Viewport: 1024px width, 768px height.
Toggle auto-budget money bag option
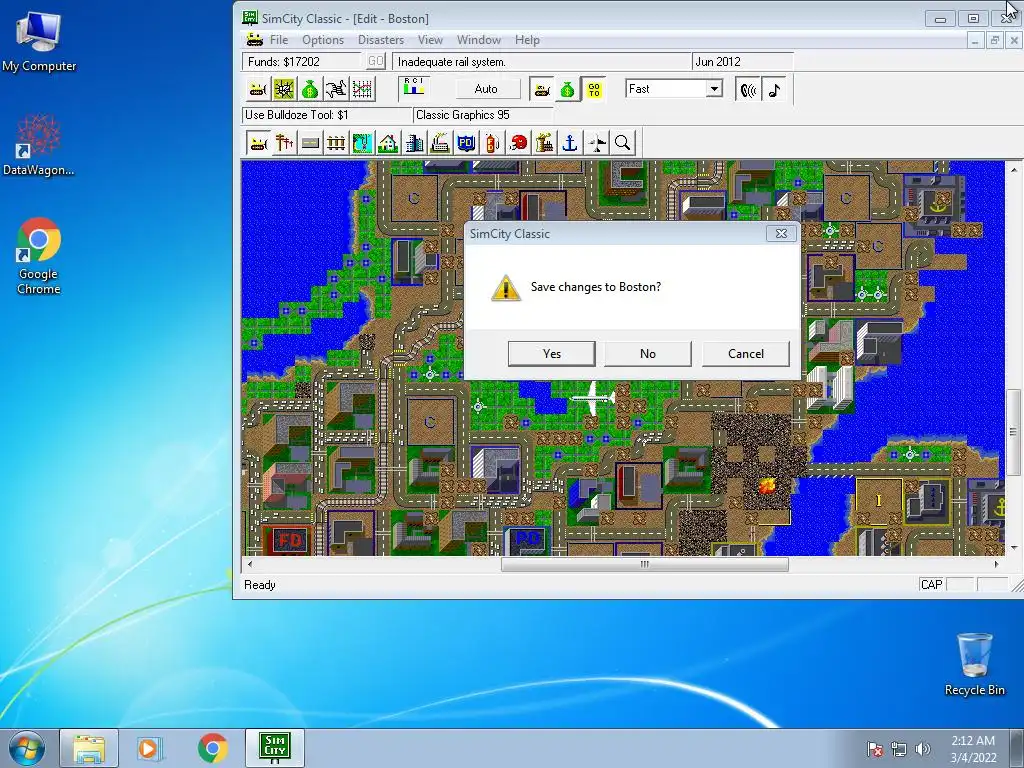pyautogui.click(x=568, y=89)
